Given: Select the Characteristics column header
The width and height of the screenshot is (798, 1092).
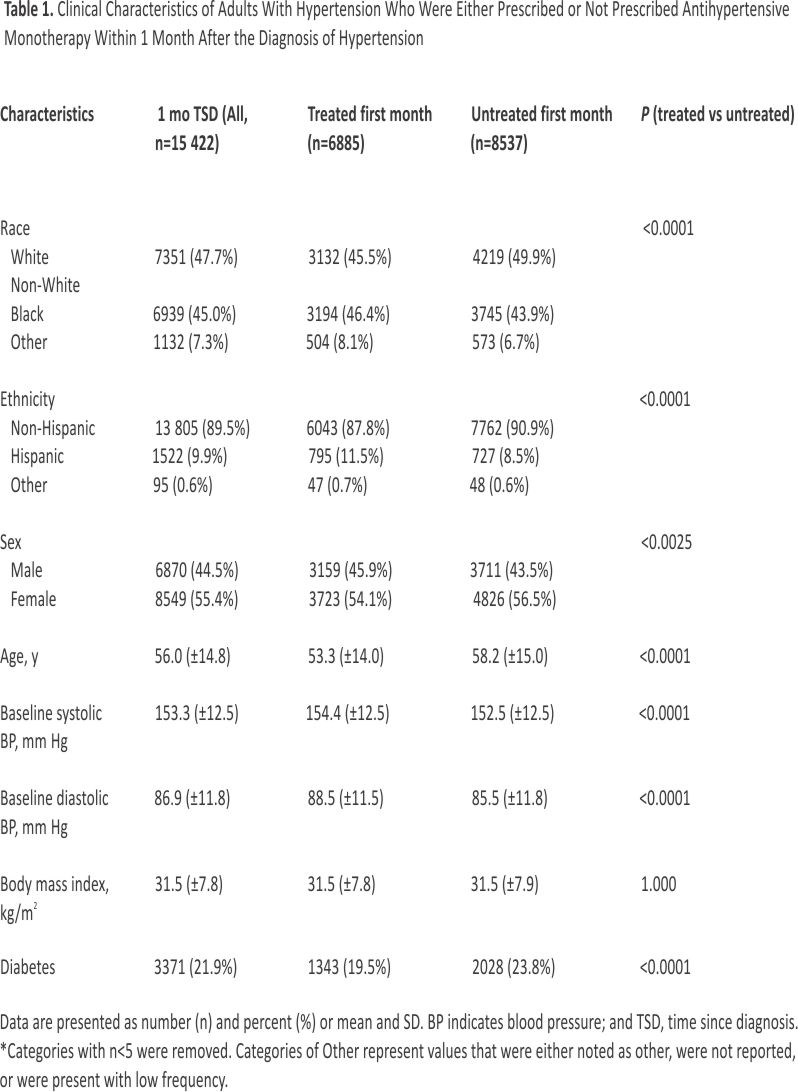Looking at the screenshot, I should [x=47, y=114].
